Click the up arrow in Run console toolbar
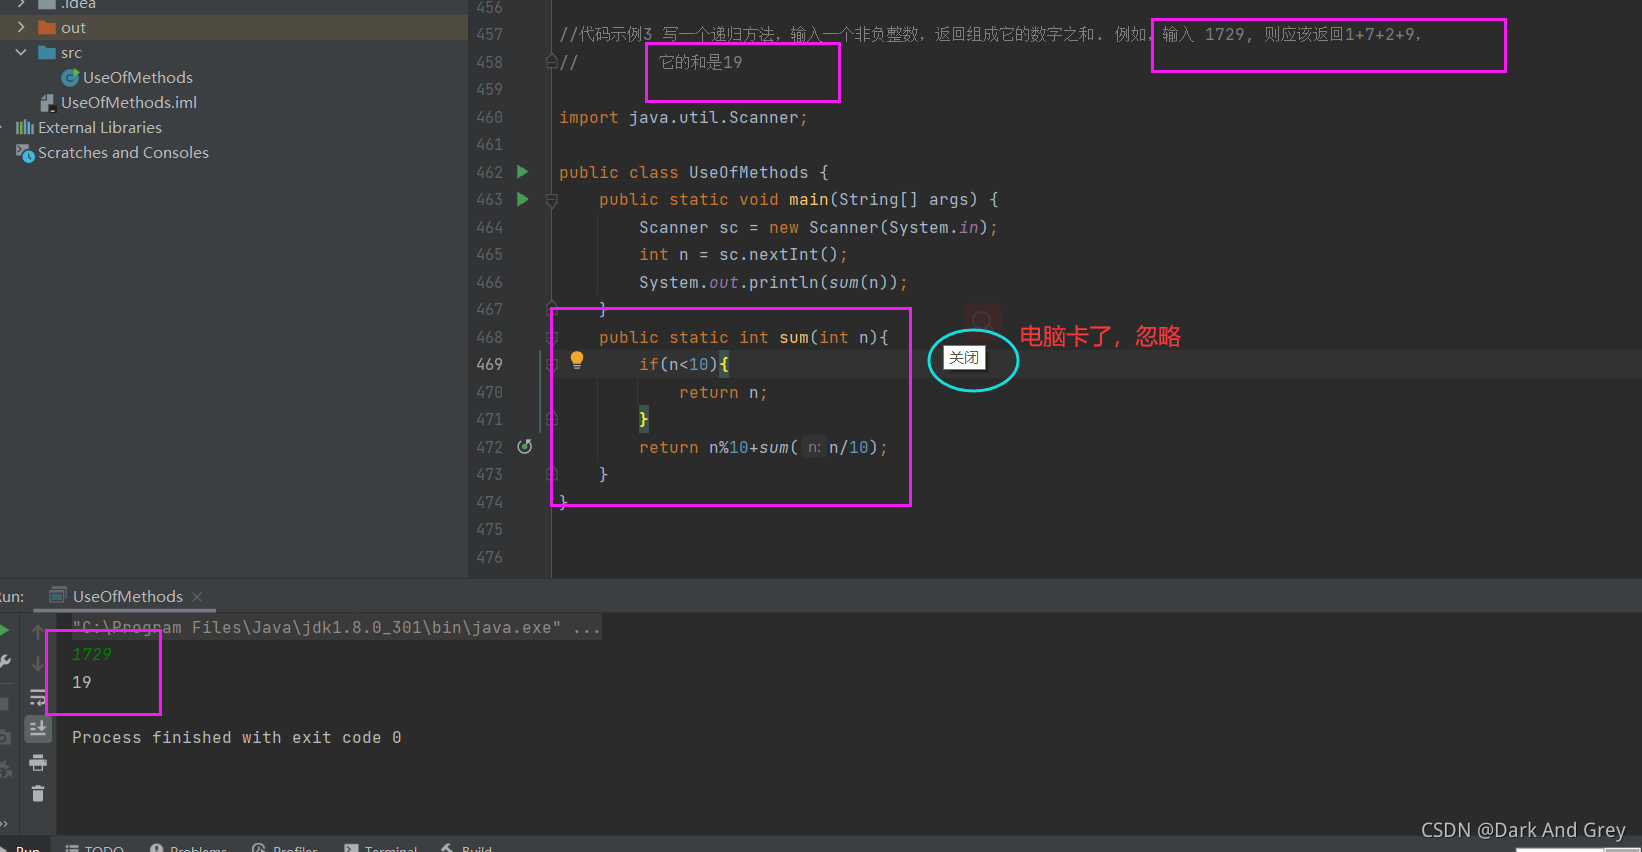 point(38,632)
